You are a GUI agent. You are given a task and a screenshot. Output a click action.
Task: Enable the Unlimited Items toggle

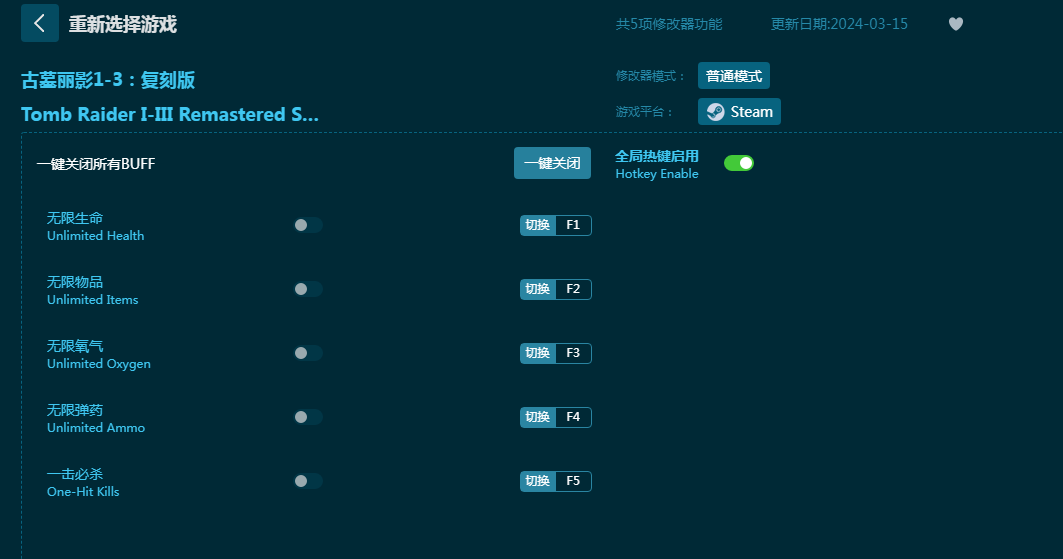click(308, 289)
